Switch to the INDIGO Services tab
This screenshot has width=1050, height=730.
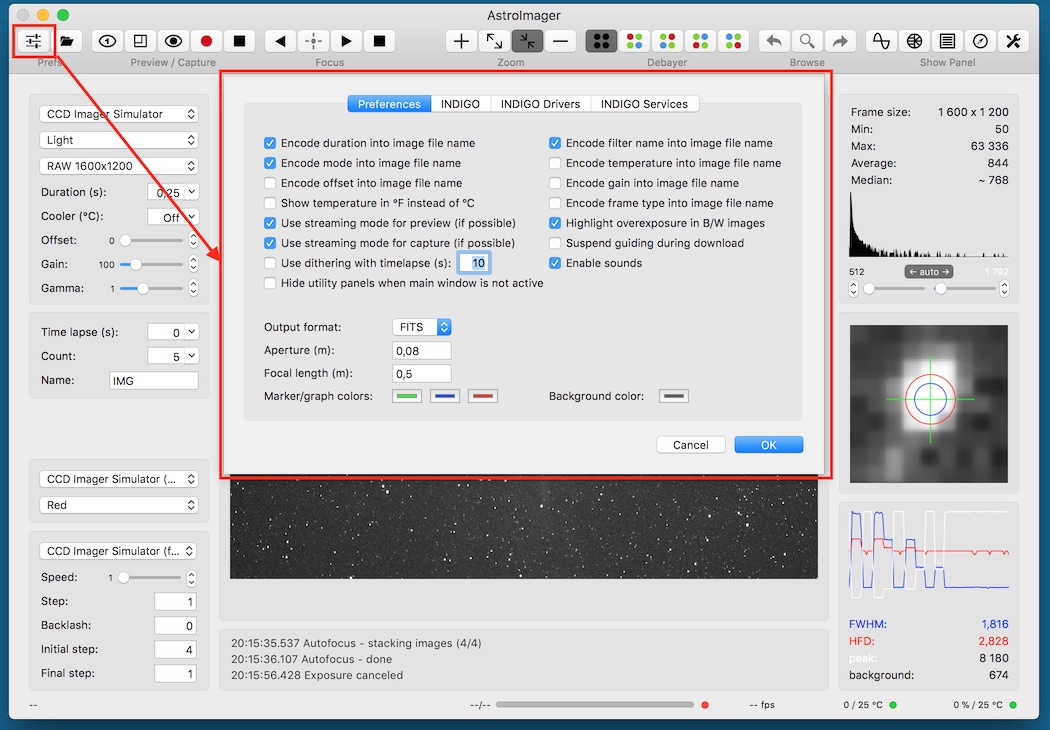(x=644, y=104)
